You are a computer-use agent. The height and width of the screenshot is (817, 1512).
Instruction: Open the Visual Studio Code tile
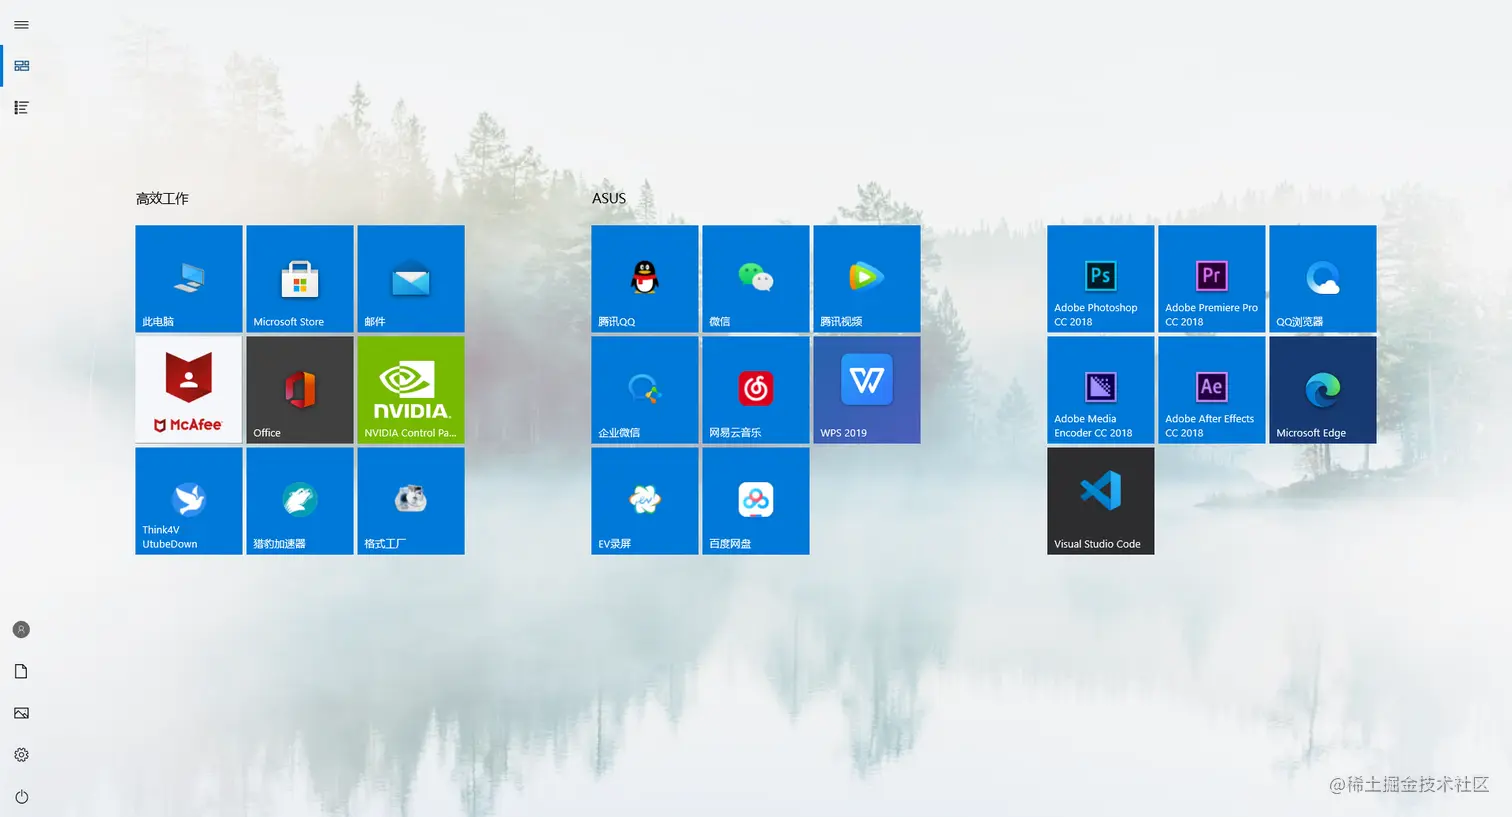point(1101,501)
